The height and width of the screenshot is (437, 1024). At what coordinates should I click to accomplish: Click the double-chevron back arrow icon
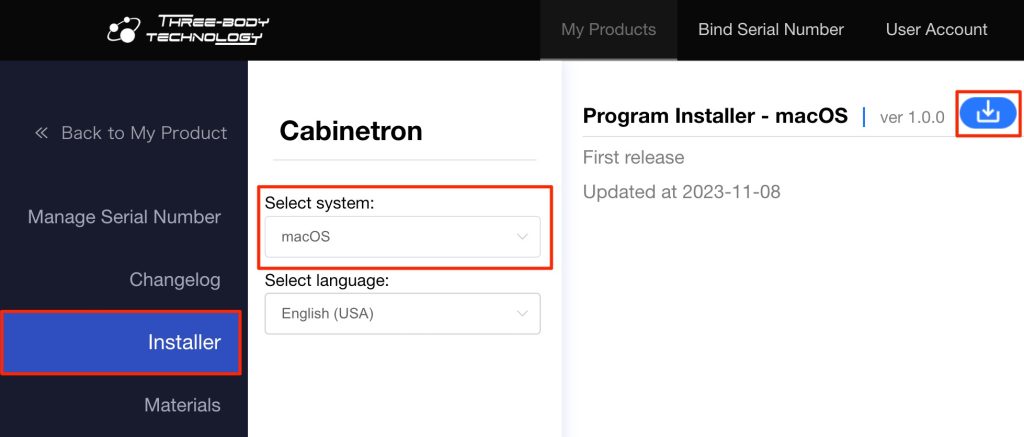(x=41, y=133)
